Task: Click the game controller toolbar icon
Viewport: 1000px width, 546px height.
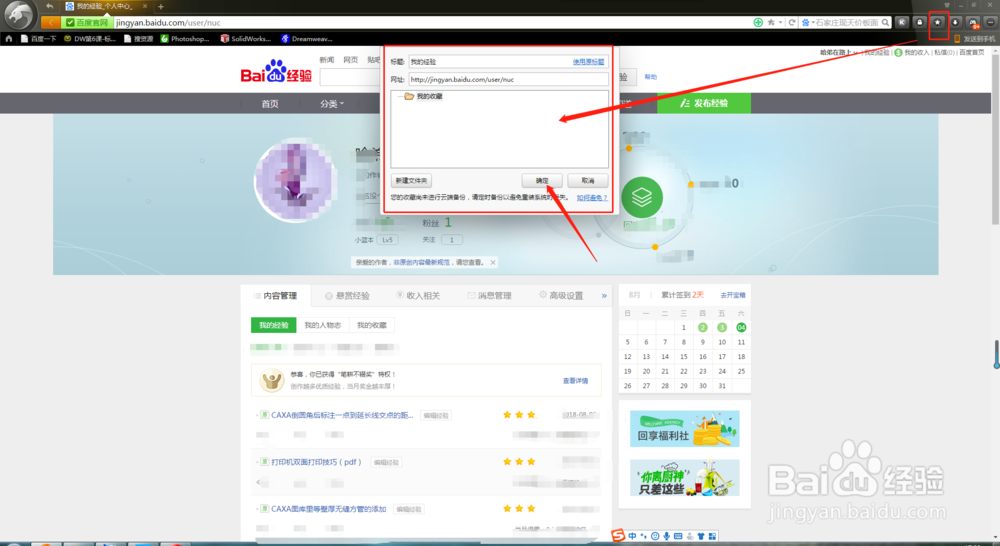Action: (x=973, y=22)
